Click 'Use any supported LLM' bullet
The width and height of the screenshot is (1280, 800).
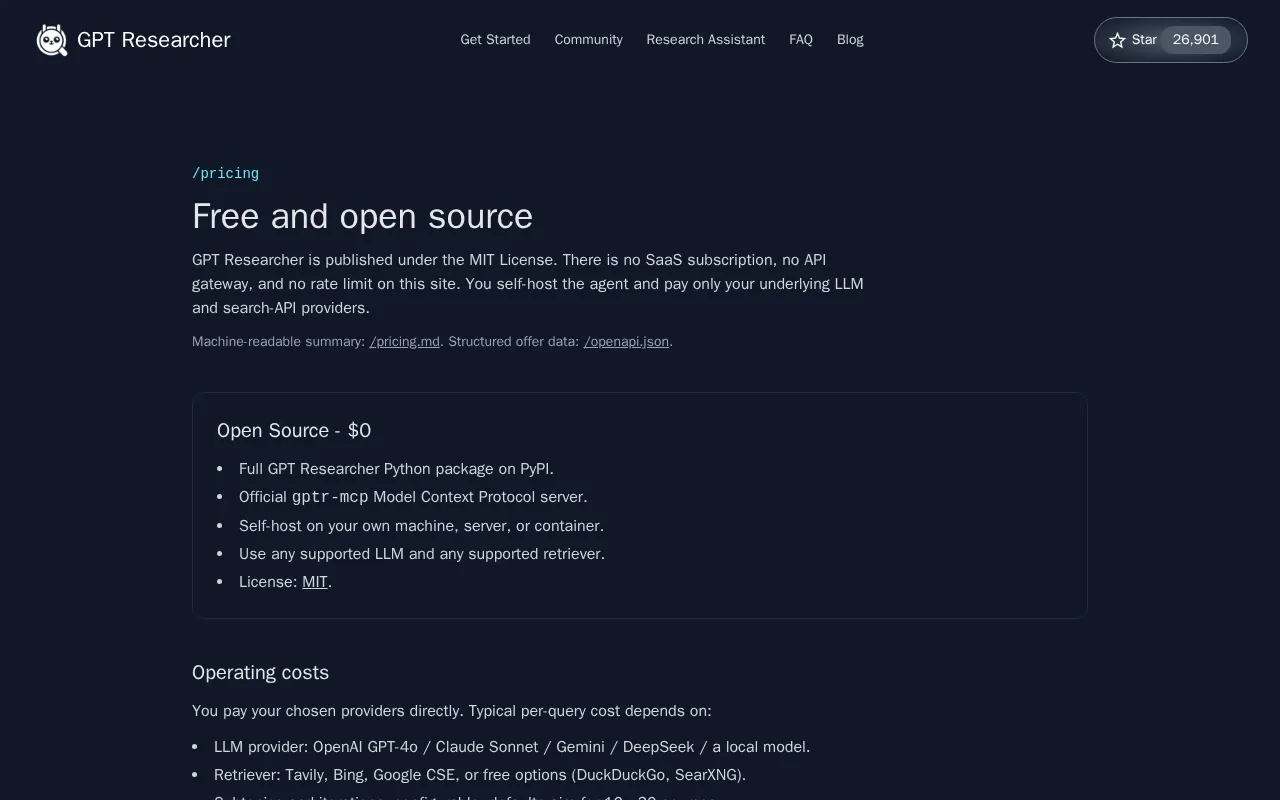[x=422, y=554]
